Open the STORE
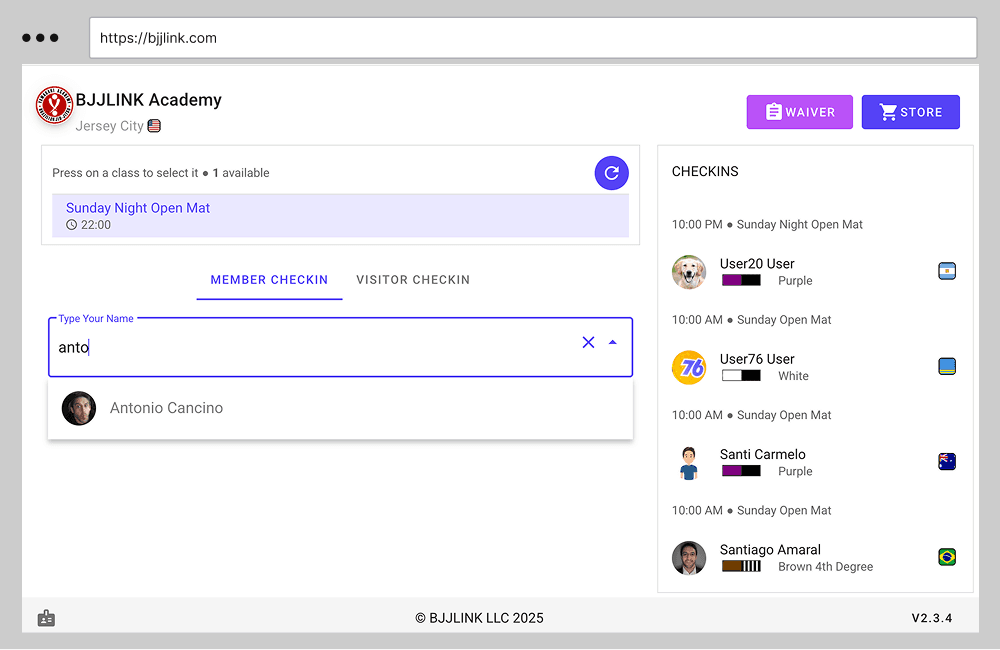This screenshot has width=1000, height=650. tap(910, 112)
